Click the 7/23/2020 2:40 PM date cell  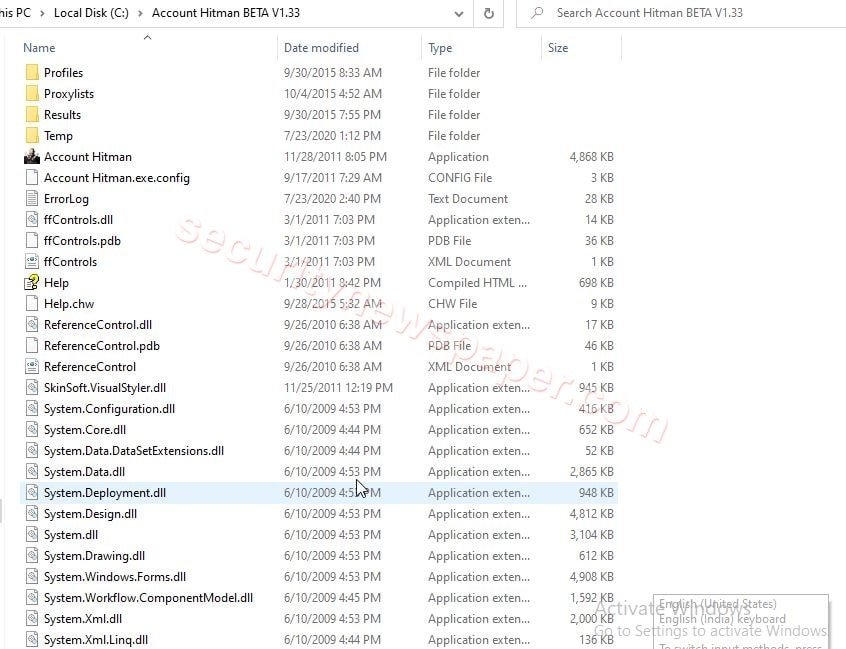(x=332, y=199)
